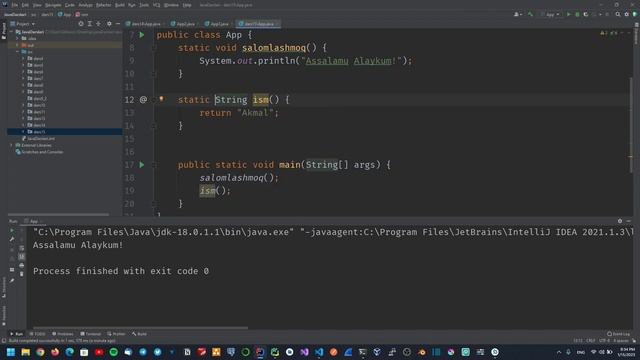This screenshot has height=360, width=640.
Task: Open the Terminal tool window
Action: tap(91, 334)
